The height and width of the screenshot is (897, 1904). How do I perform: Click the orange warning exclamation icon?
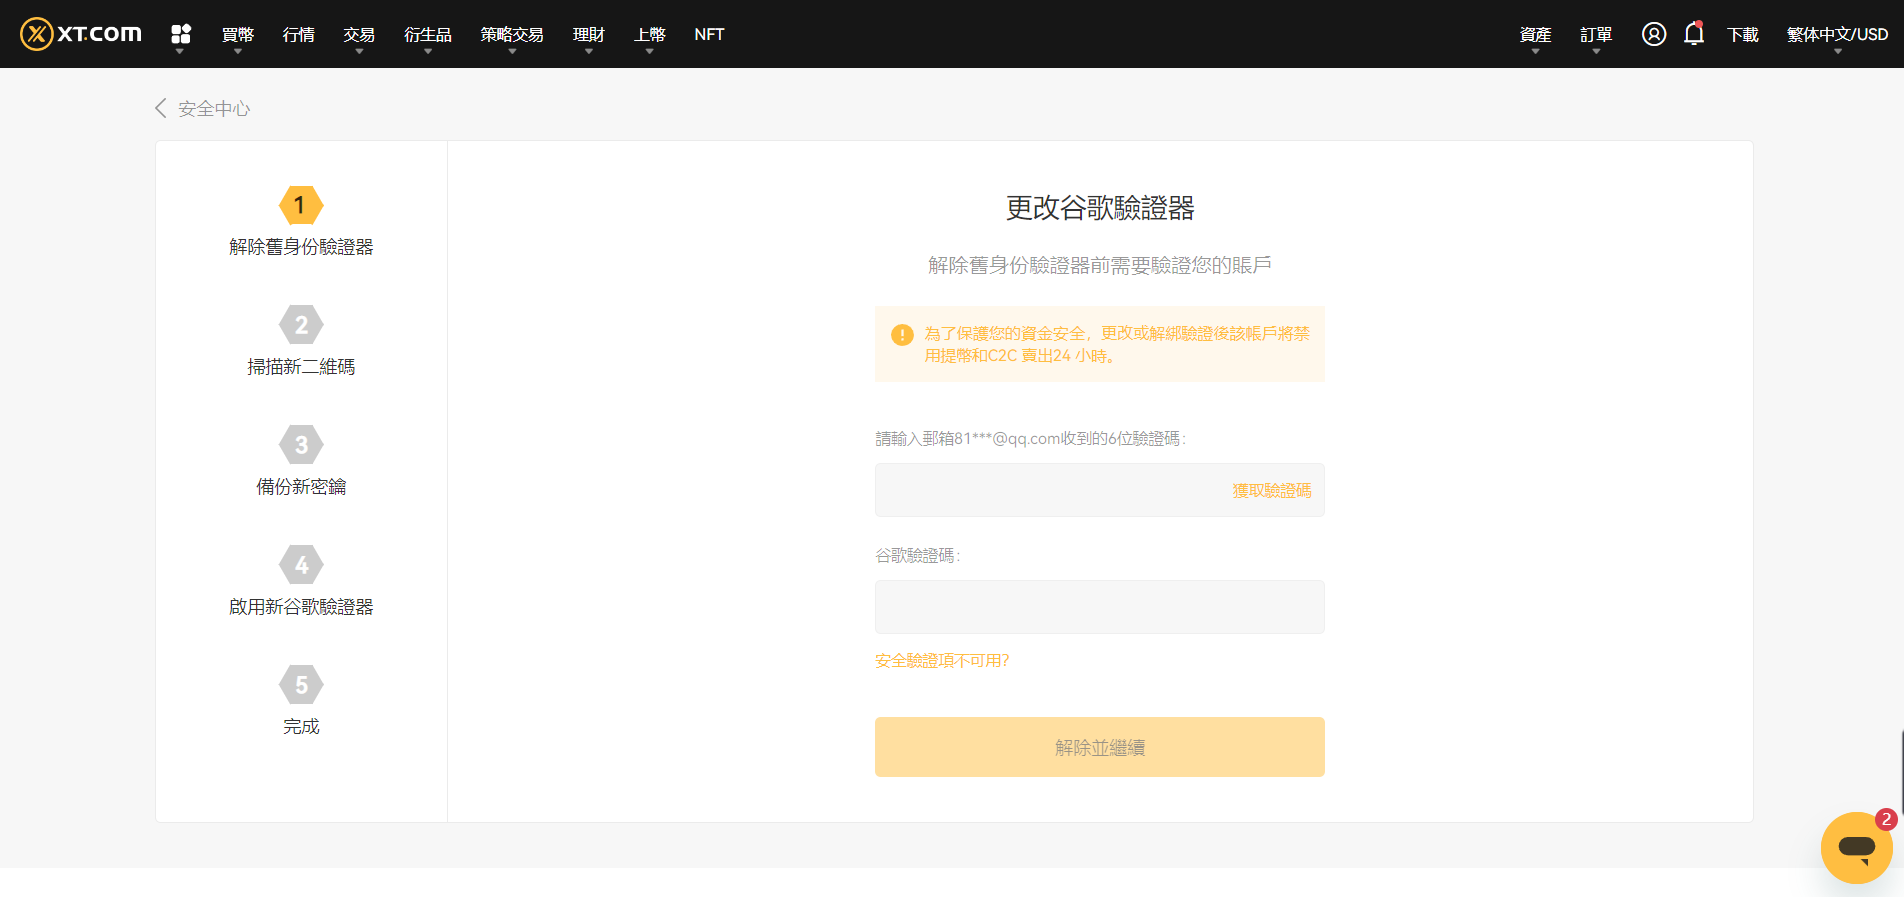coord(902,335)
